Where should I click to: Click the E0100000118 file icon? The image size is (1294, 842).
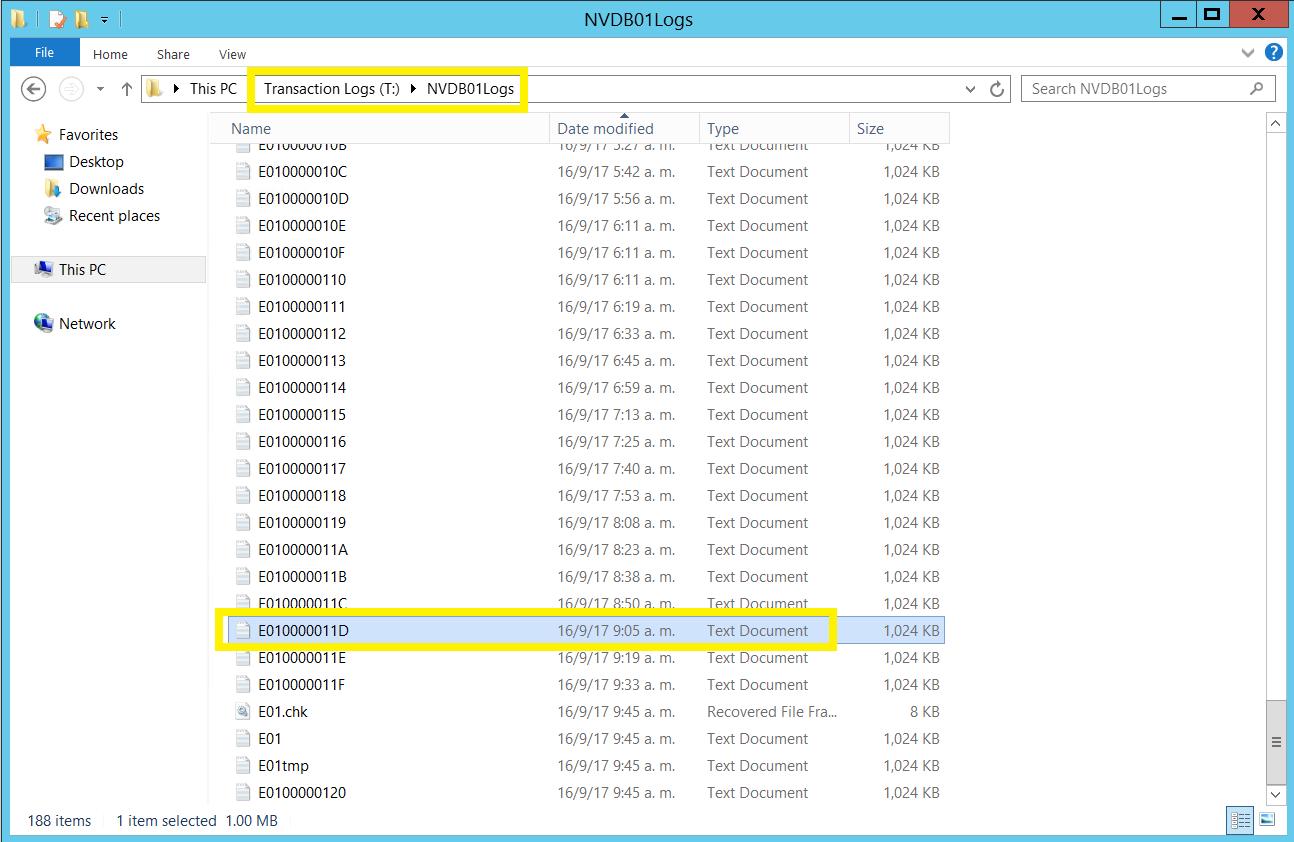pyautogui.click(x=242, y=496)
